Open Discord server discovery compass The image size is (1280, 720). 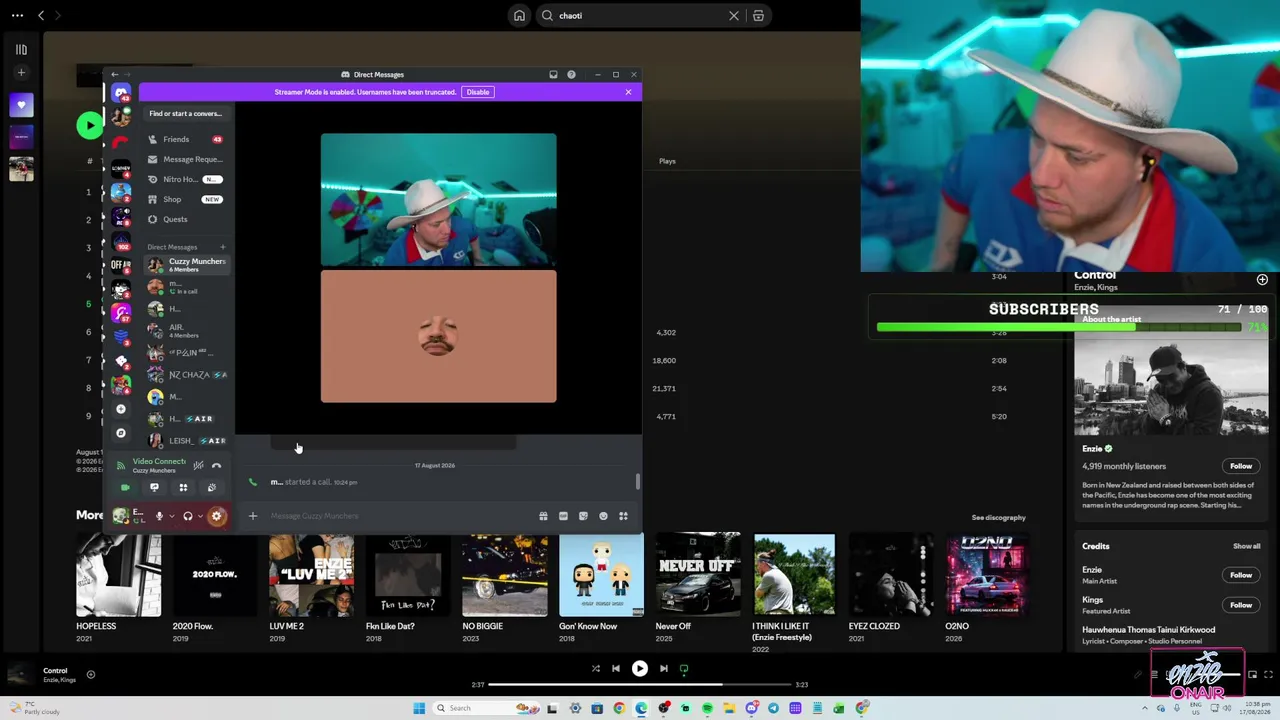[121, 433]
